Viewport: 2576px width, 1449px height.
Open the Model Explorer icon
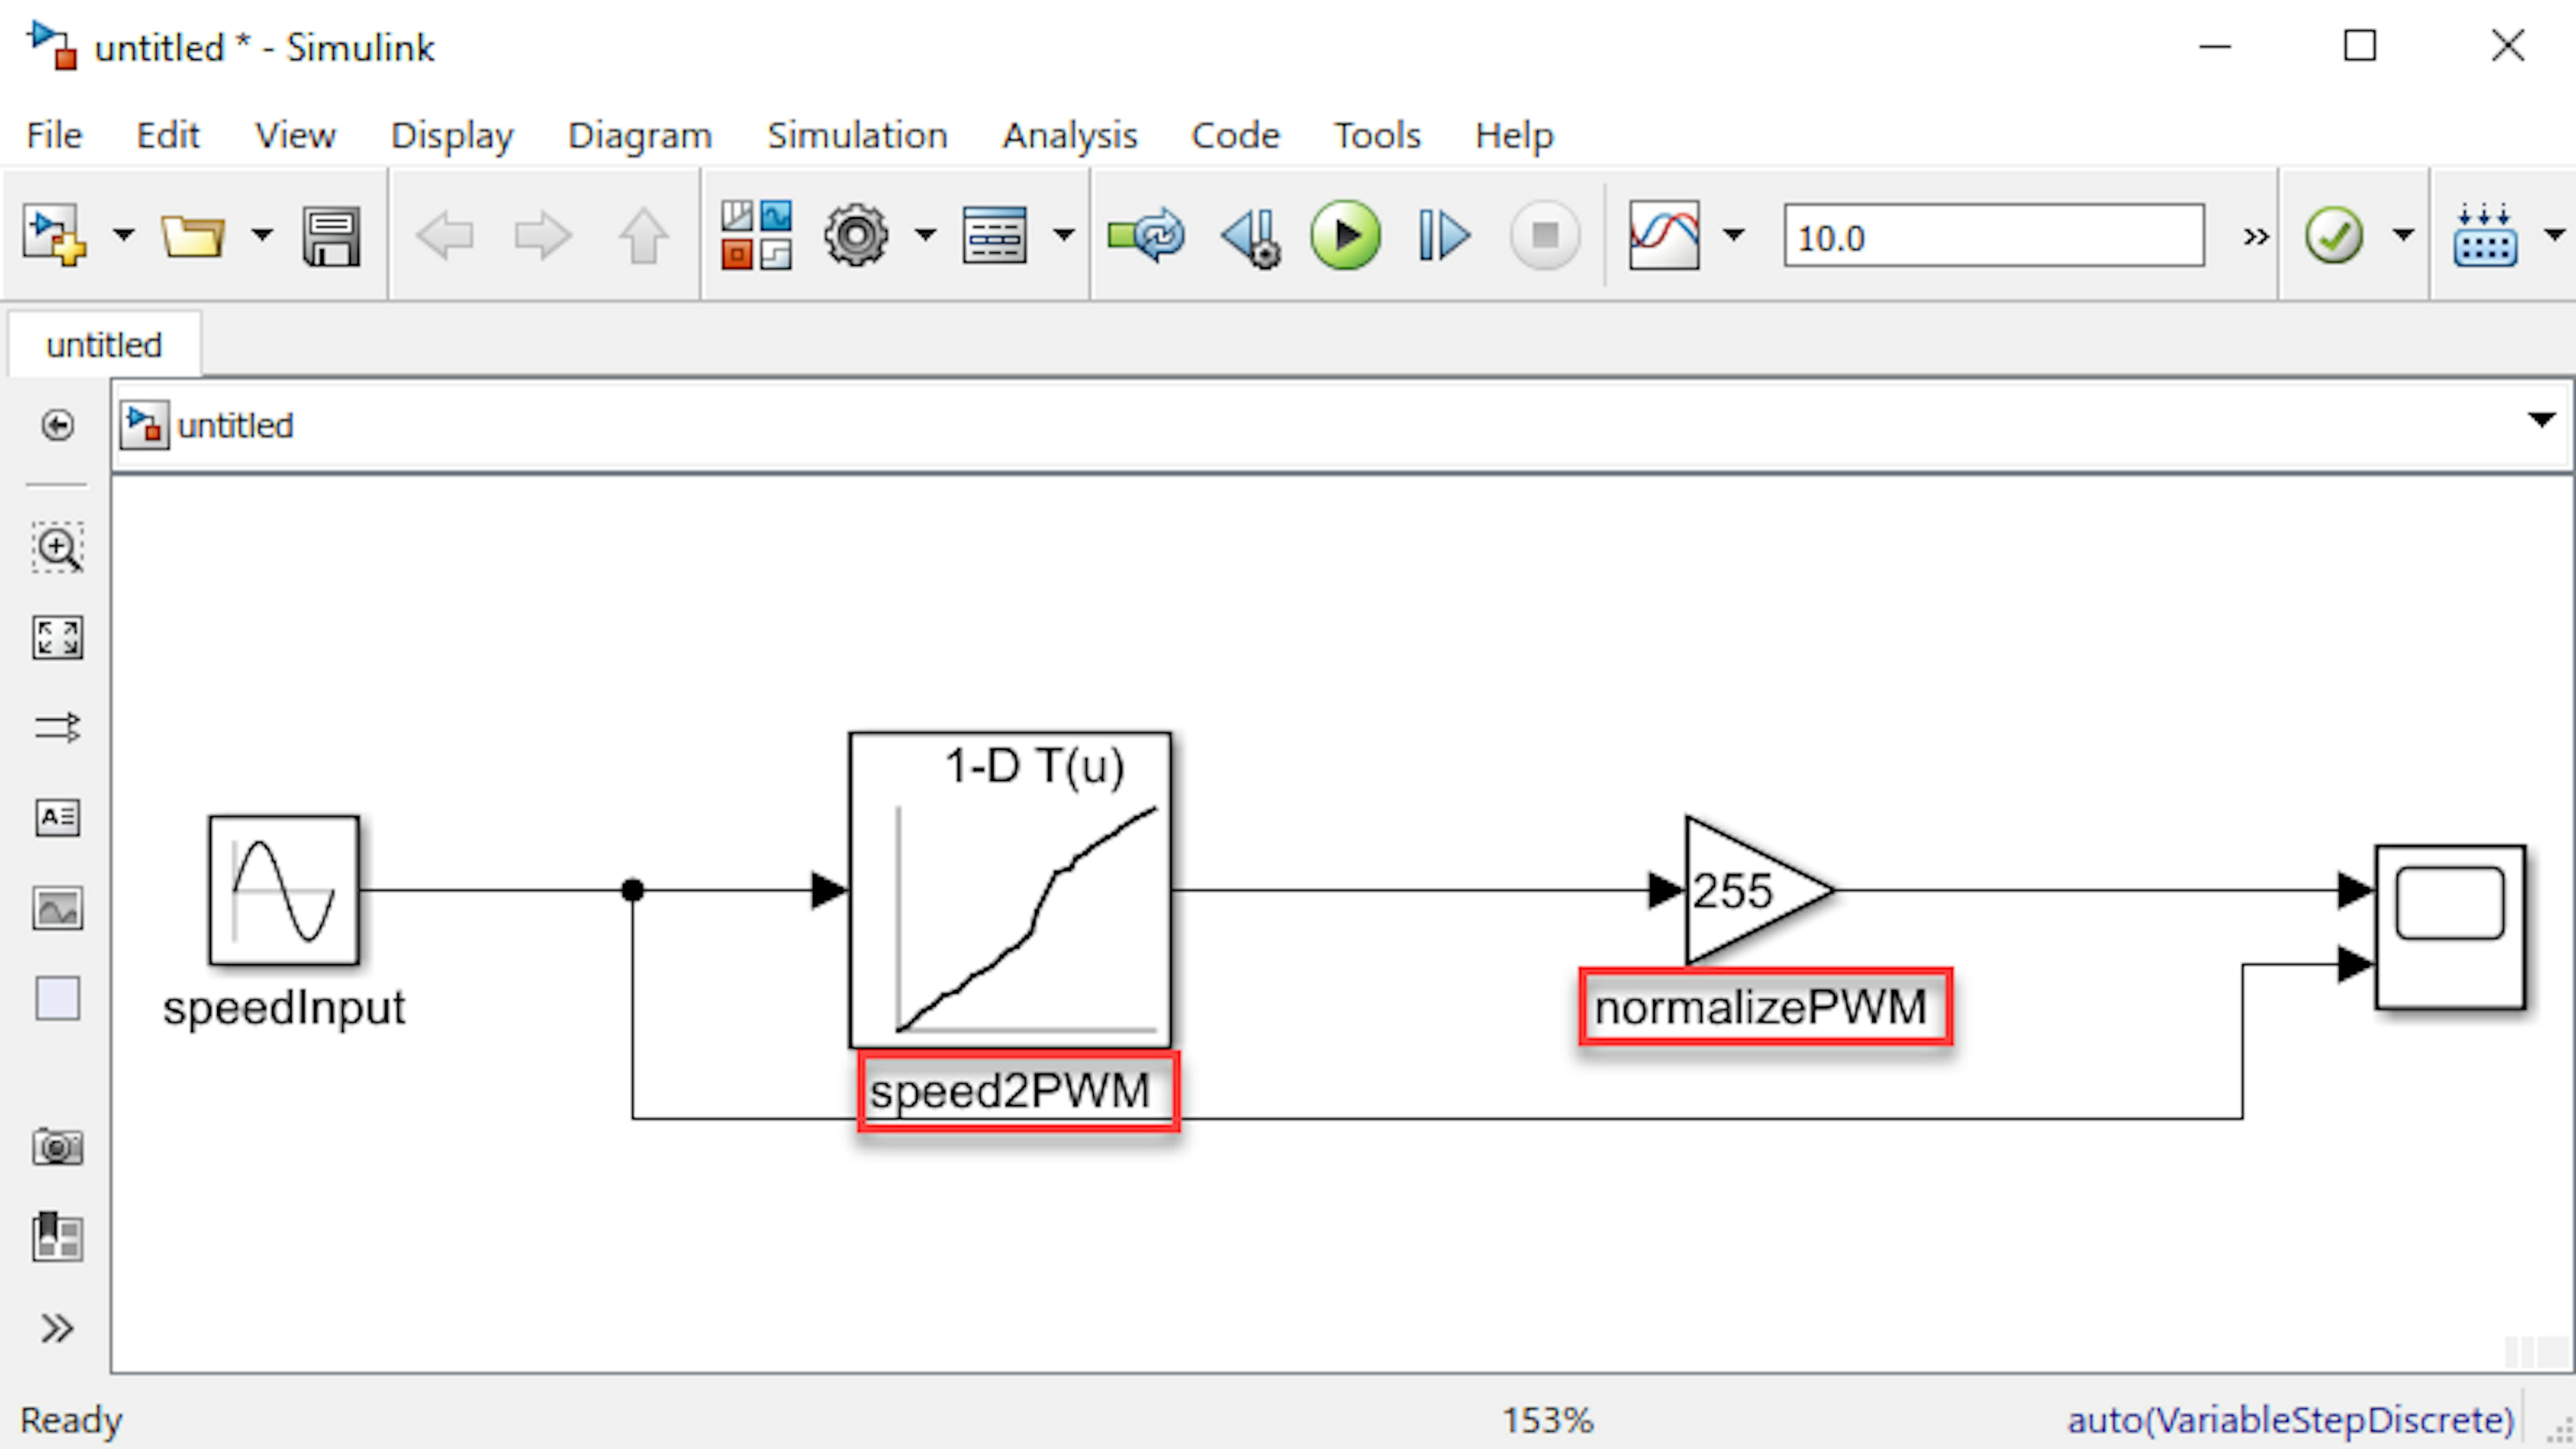(994, 236)
